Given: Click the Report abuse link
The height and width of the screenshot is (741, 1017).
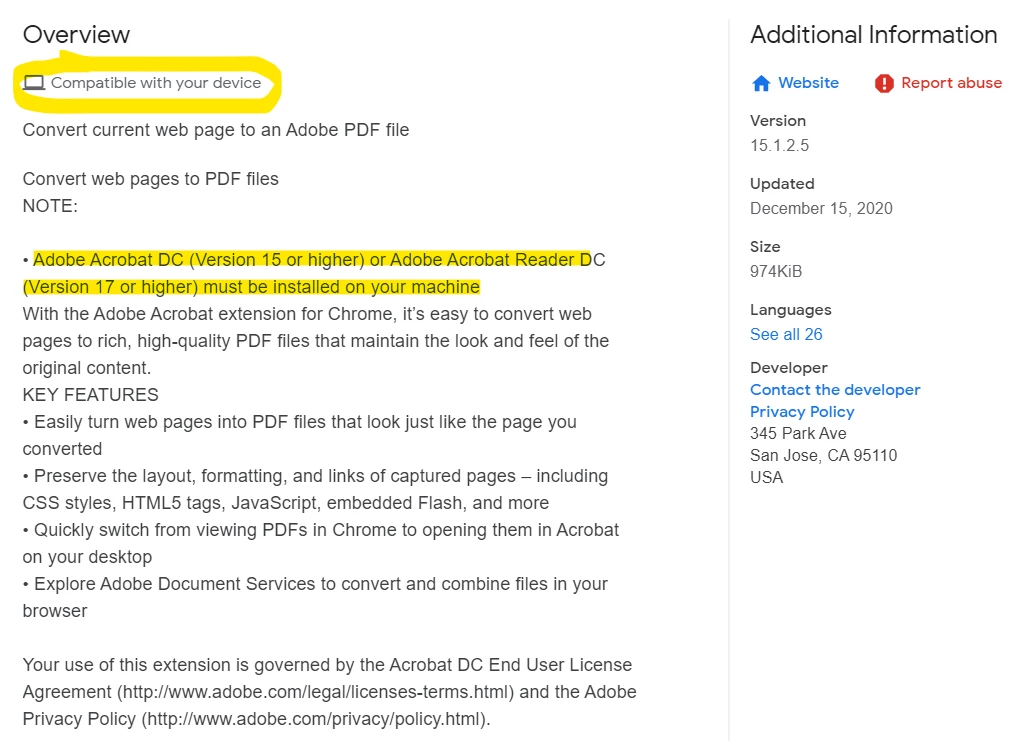Looking at the screenshot, I should (x=951, y=83).
